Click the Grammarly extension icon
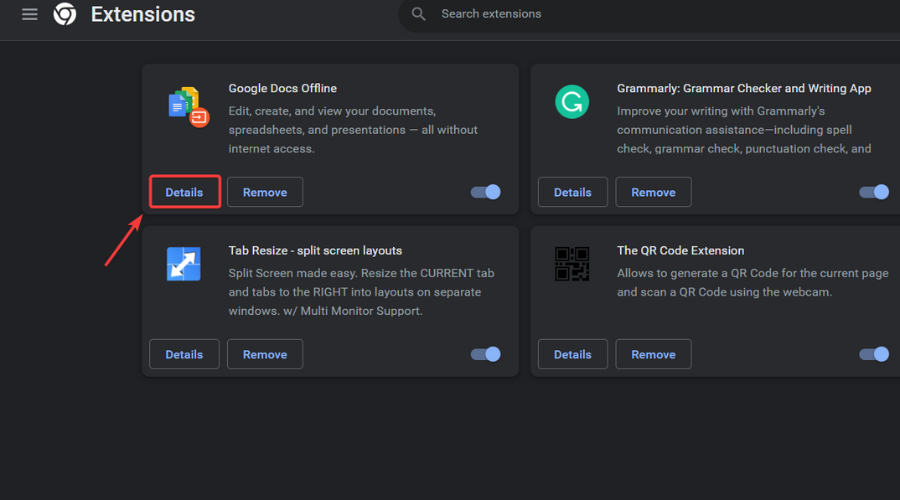 pos(572,102)
